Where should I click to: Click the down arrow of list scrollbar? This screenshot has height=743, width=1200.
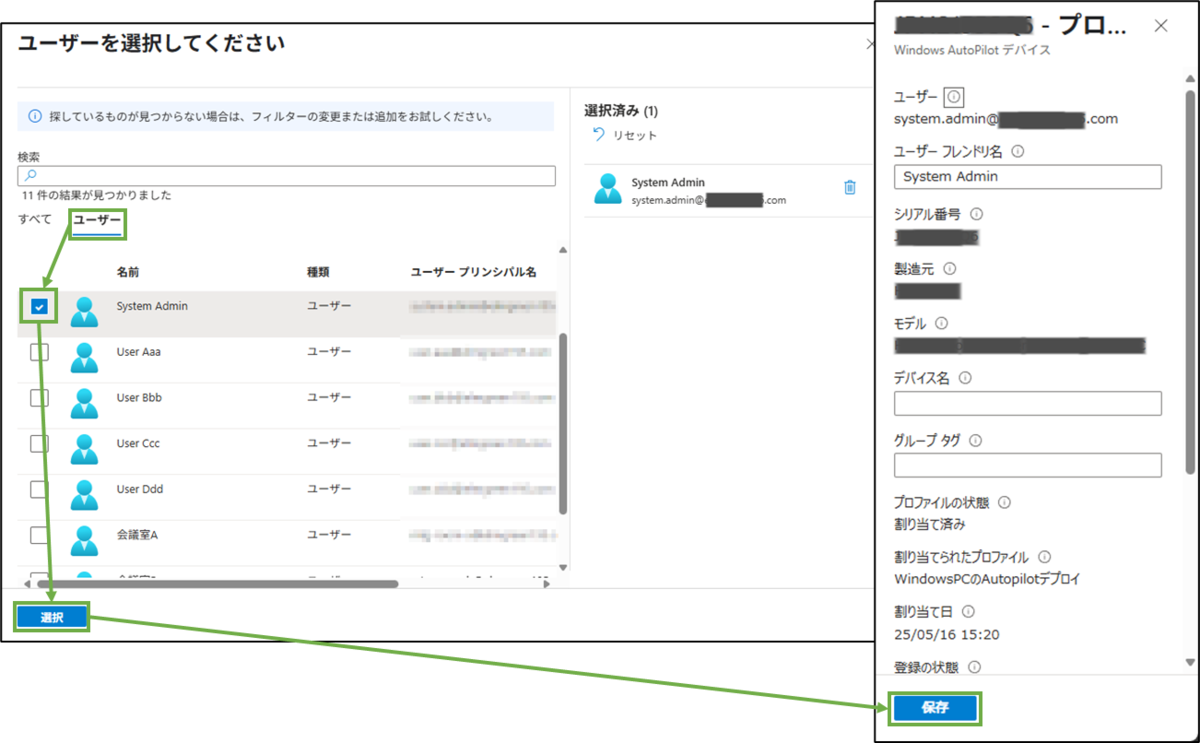pyautogui.click(x=562, y=567)
